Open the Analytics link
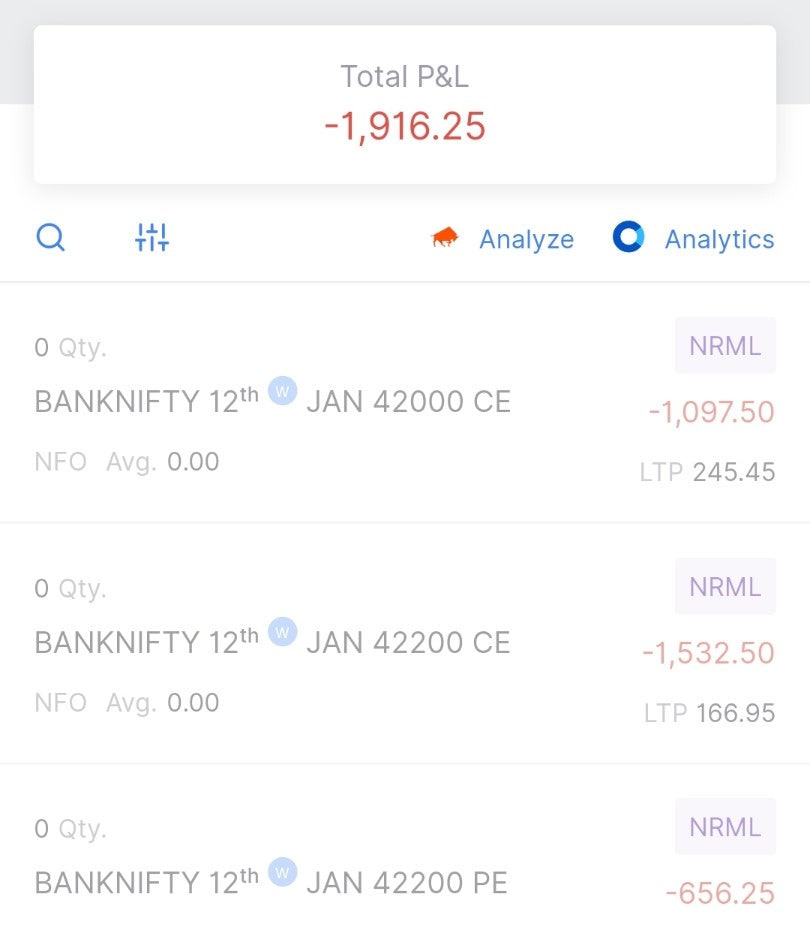 pos(719,240)
